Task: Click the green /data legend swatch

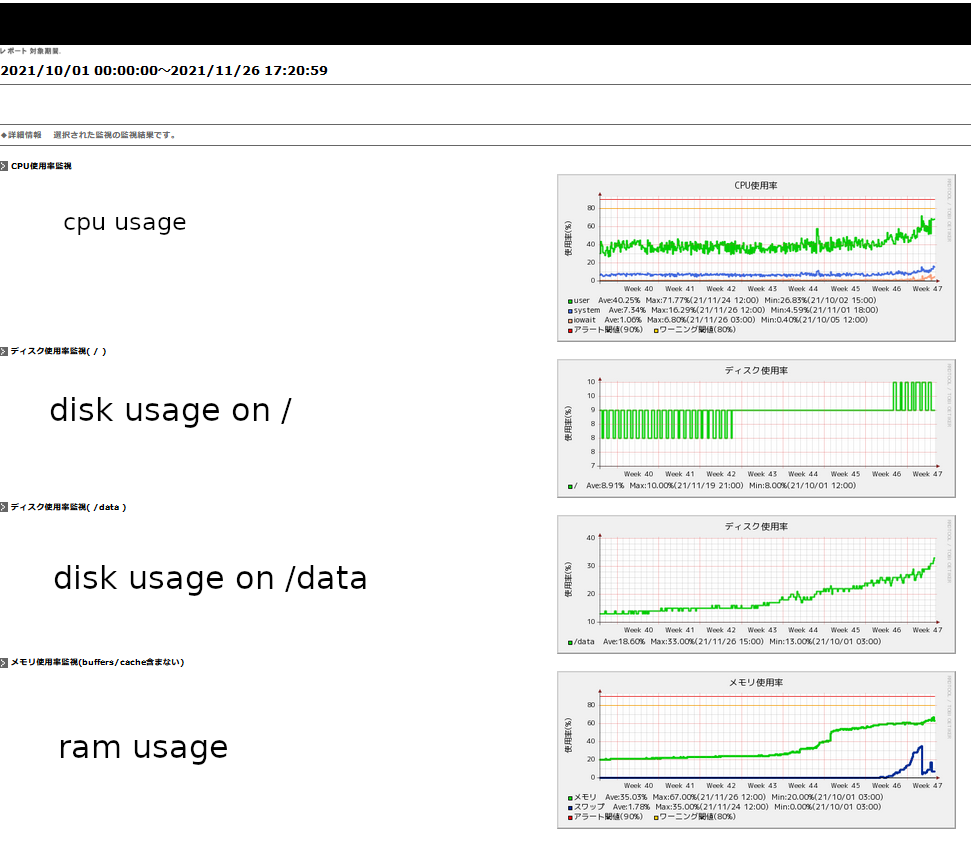Action: [x=570, y=643]
